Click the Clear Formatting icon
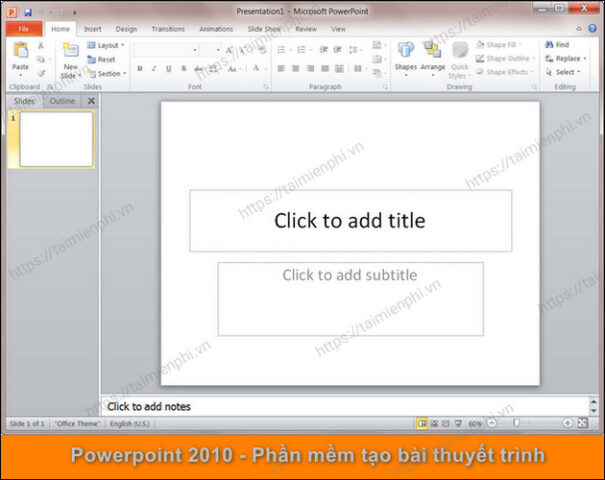 pos(262,50)
